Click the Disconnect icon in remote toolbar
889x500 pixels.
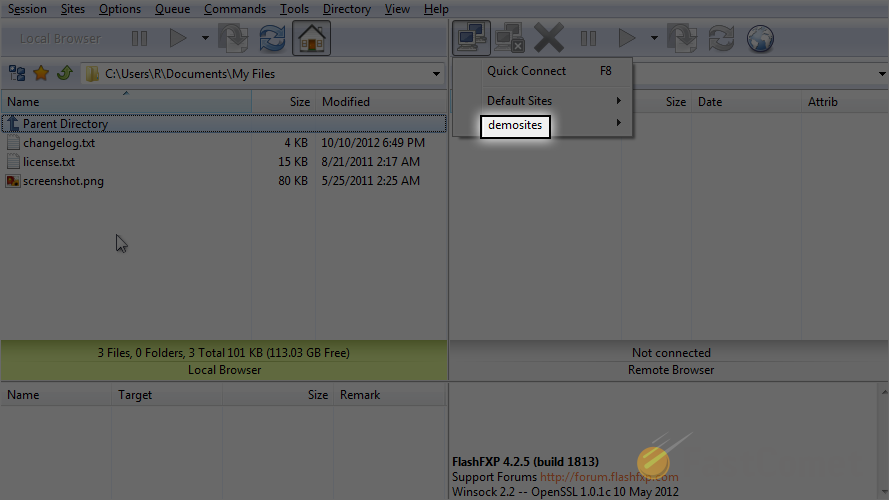[x=509, y=38]
